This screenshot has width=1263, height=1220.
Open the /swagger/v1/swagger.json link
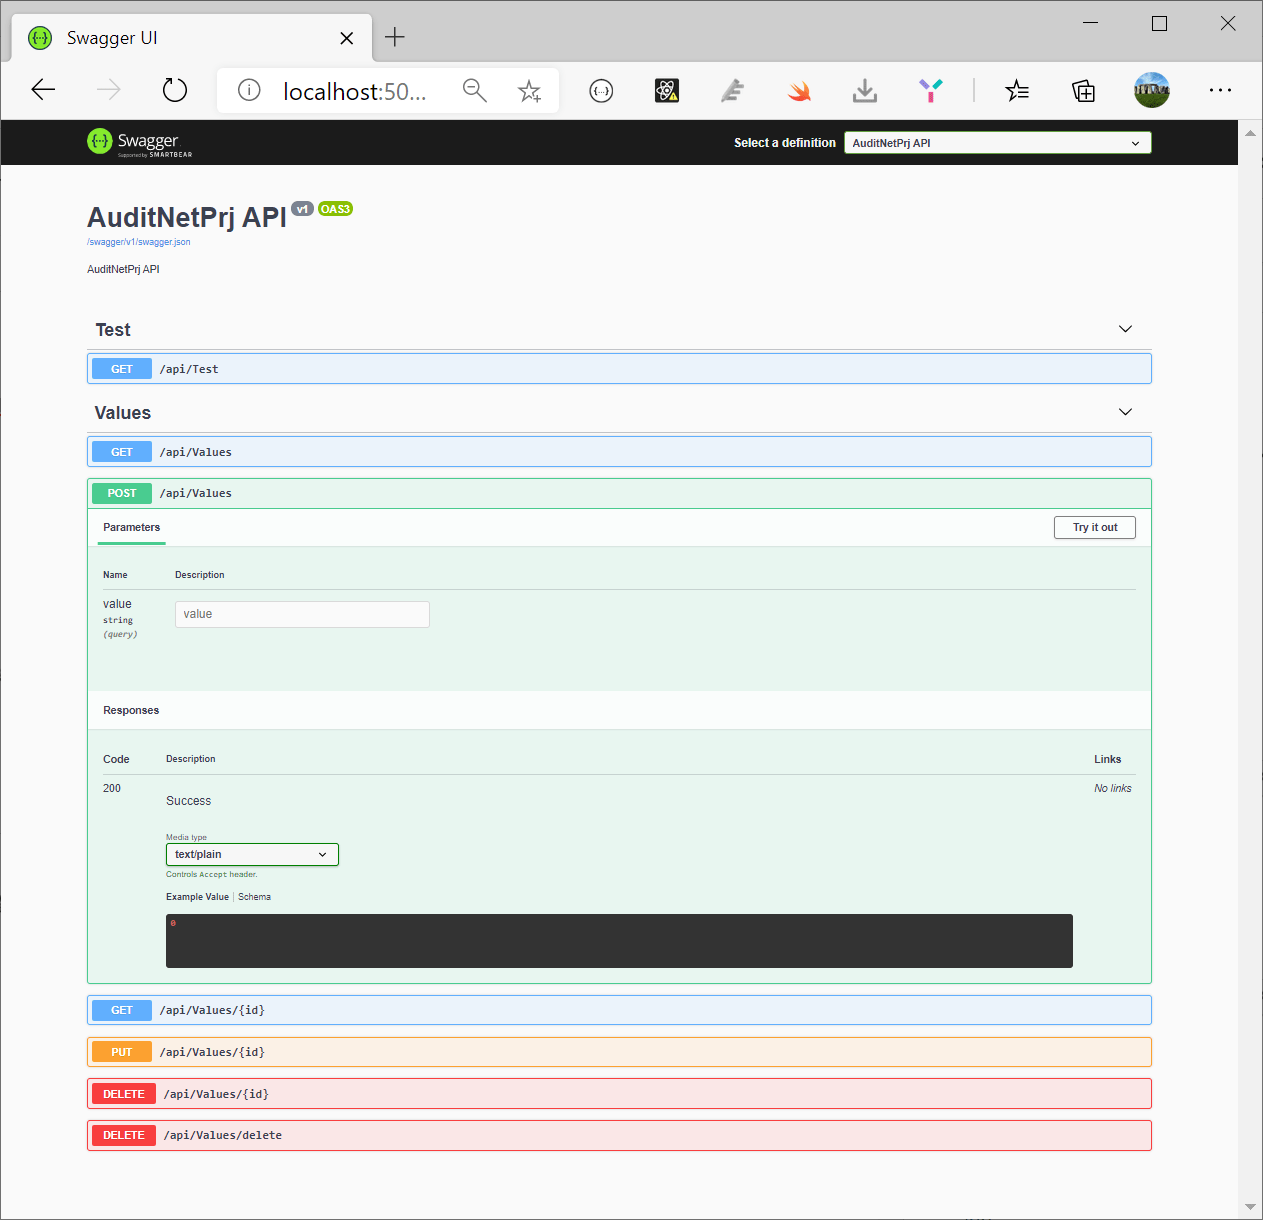pos(139,241)
